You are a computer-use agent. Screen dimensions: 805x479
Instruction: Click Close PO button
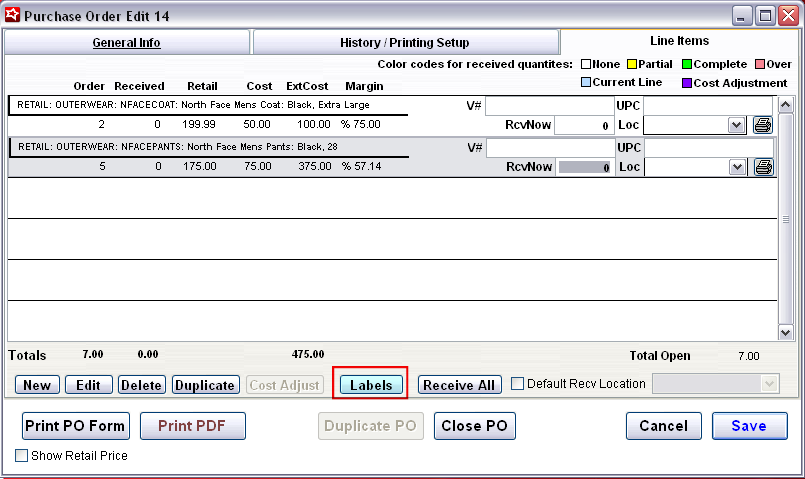[474, 426]
